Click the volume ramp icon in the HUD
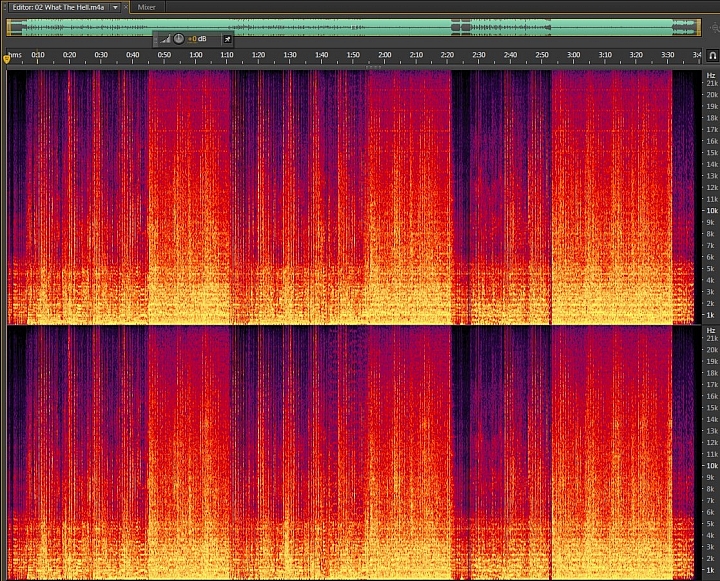Screen dimensions: 720x581 tap(165, 39)
